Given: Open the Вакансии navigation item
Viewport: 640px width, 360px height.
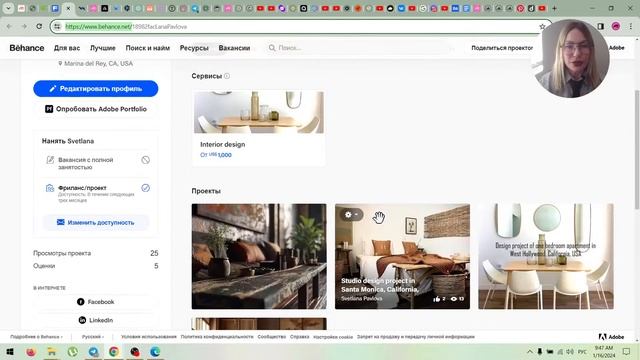Looking at the screenshot, I should click(x=234, y=48).
